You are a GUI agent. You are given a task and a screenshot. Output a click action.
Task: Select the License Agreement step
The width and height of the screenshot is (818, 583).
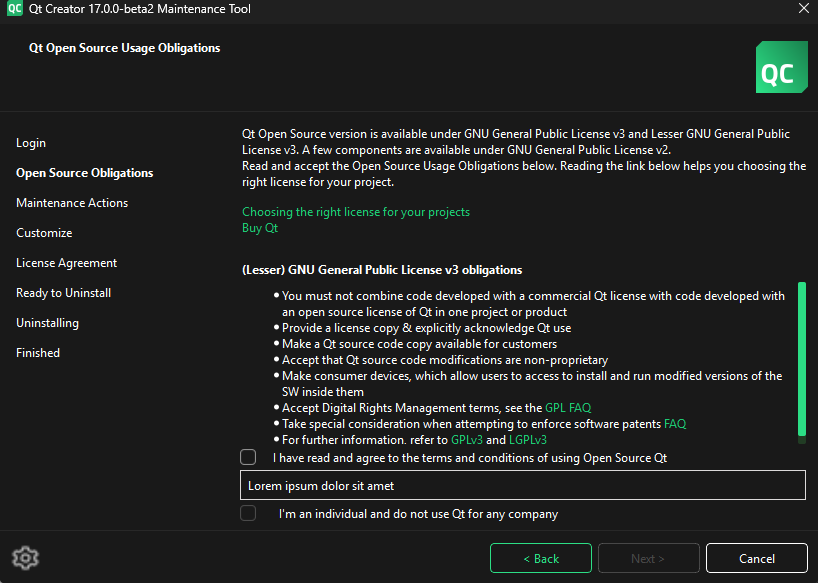click(66, 263)
